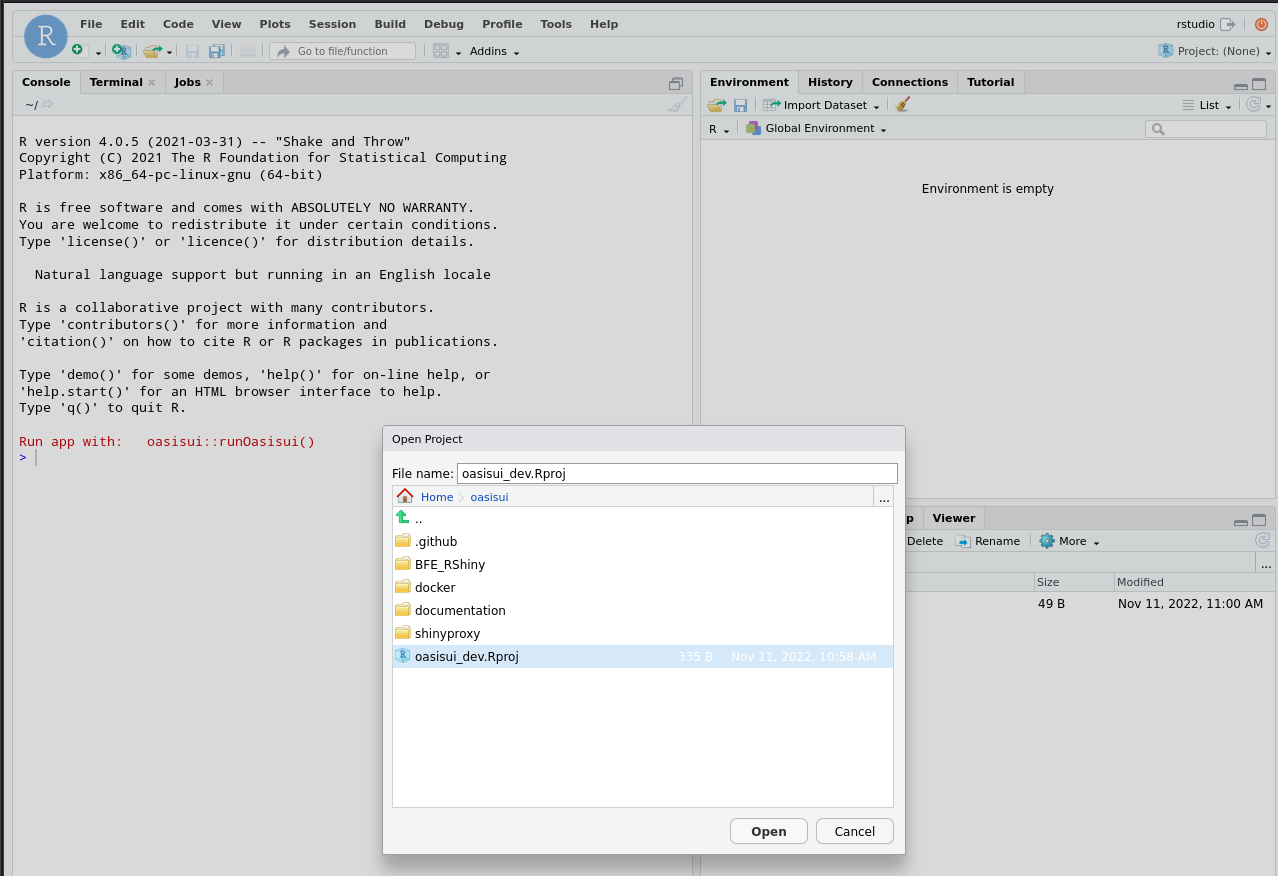Click the ellipsis button in Files pane path bar
The width and height of the screenshot is (1278, 876).
(x=1266, y=563)
